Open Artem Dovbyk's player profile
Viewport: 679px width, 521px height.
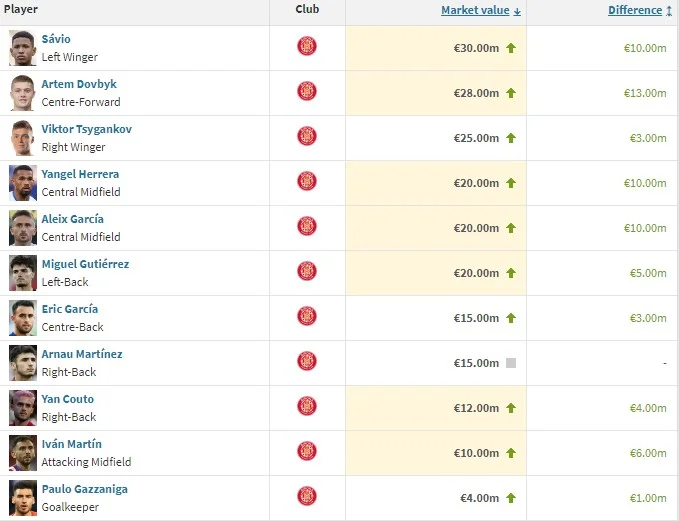pos(79,84)
